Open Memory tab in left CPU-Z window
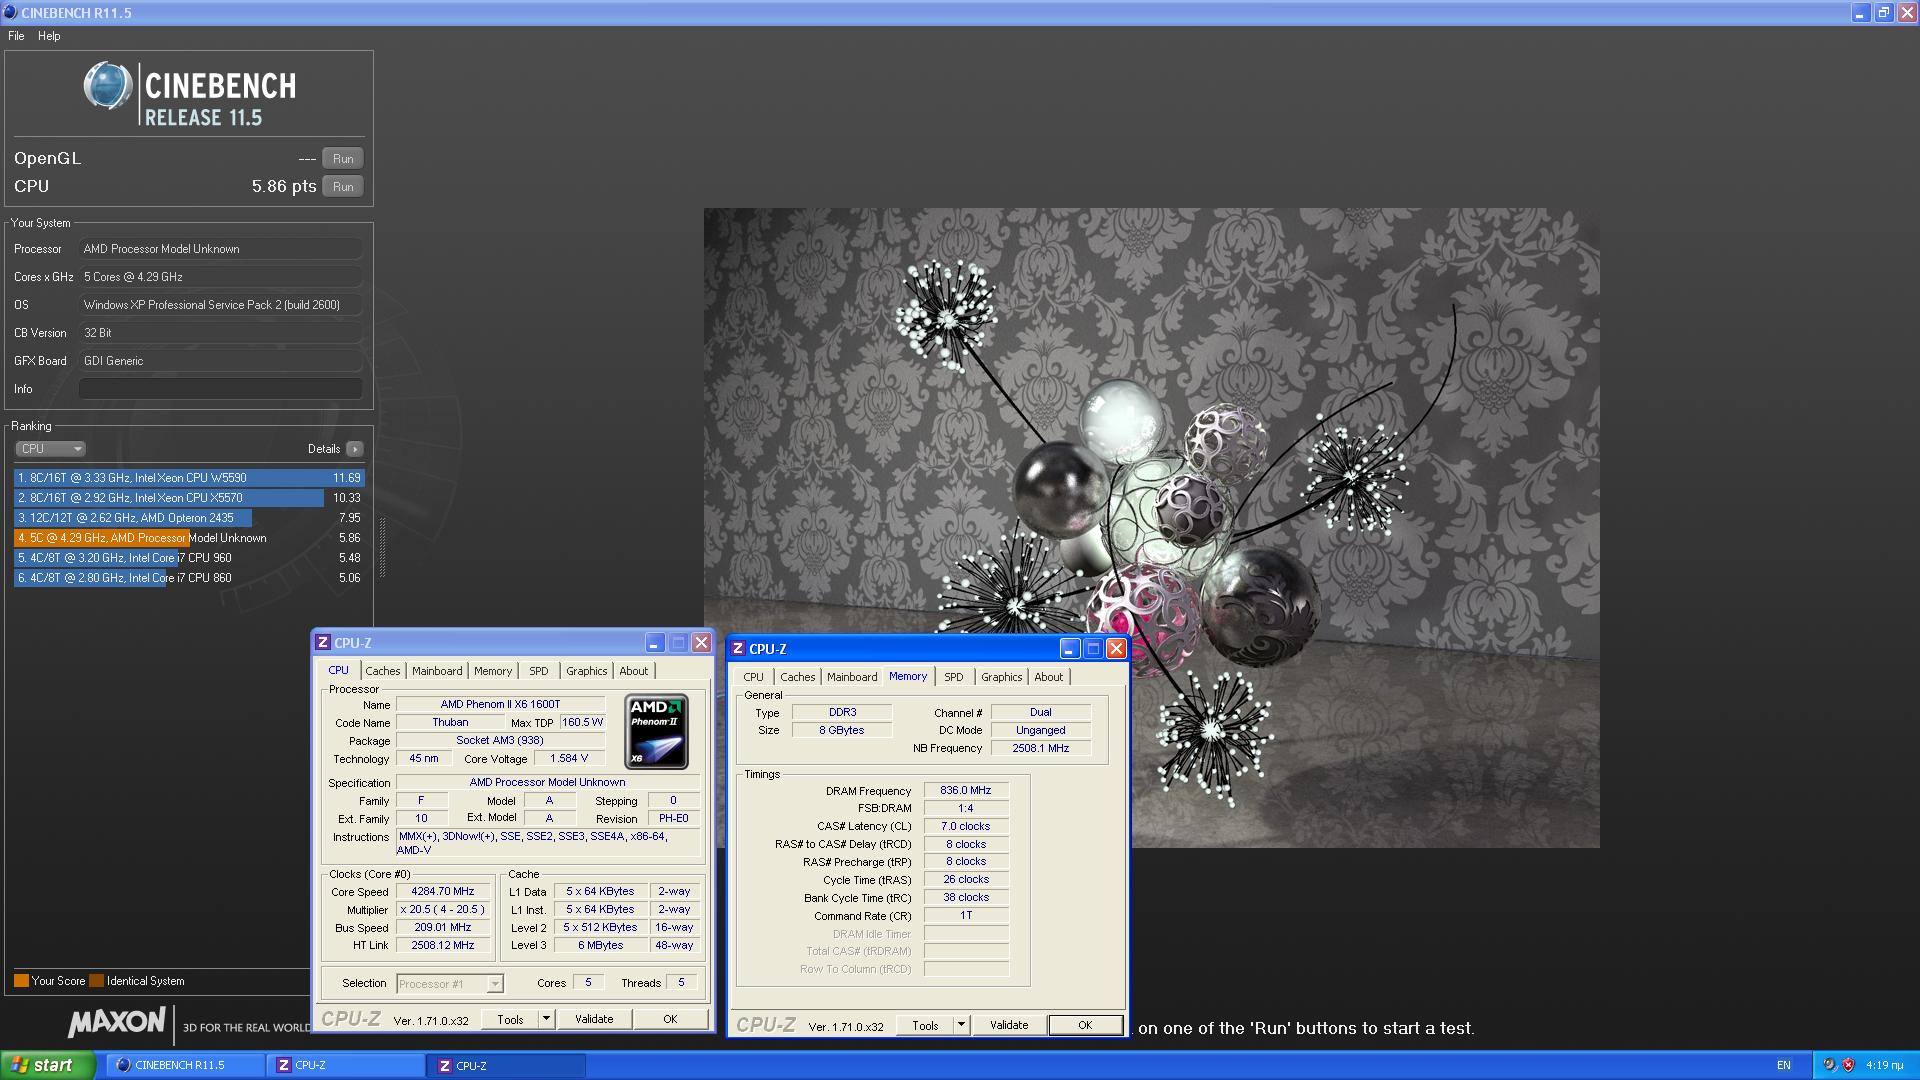This screenshot has height=1080, width=1920. (x=493, y=671)
